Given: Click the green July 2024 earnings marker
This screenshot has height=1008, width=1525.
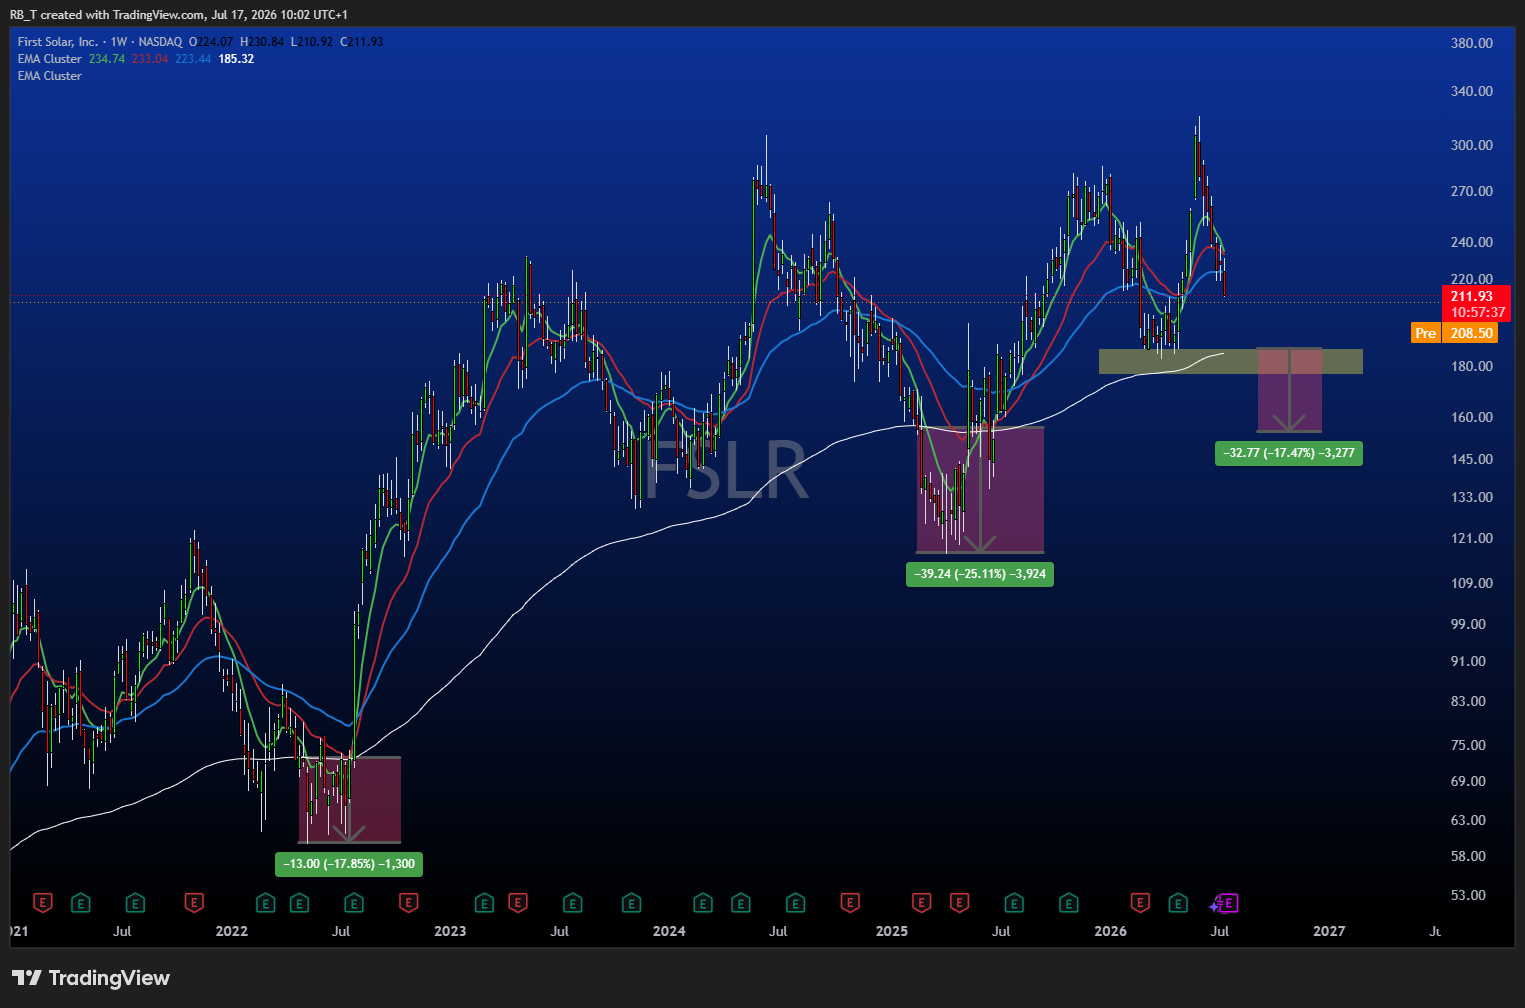Looking at the screenshot, I should coord(796,903).
